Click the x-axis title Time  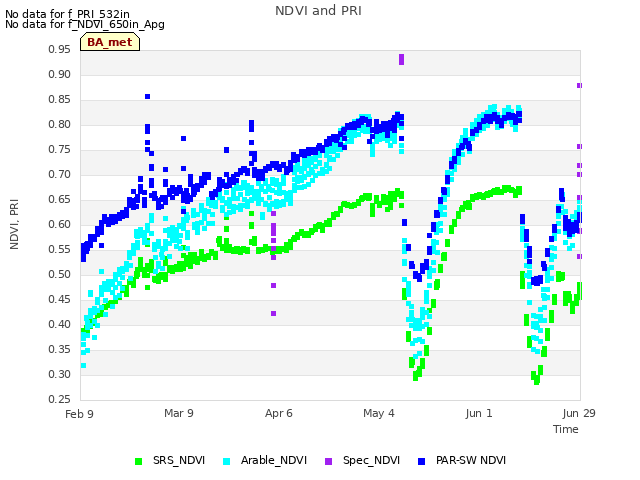pos(566,429)
